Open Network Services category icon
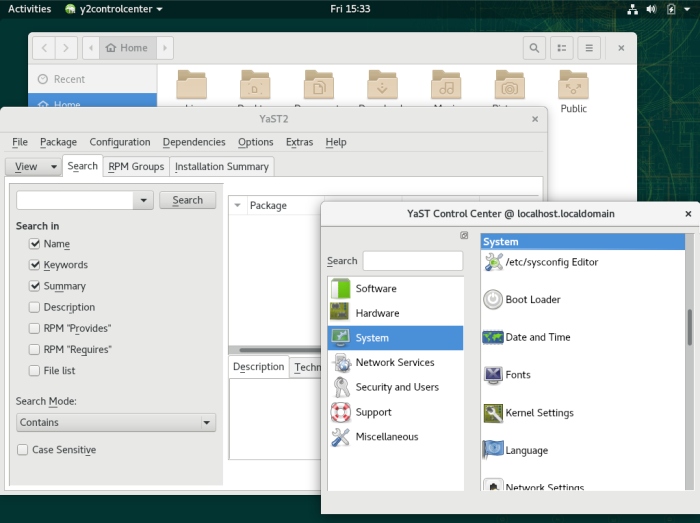700x523 pixels. click(341, 363)
